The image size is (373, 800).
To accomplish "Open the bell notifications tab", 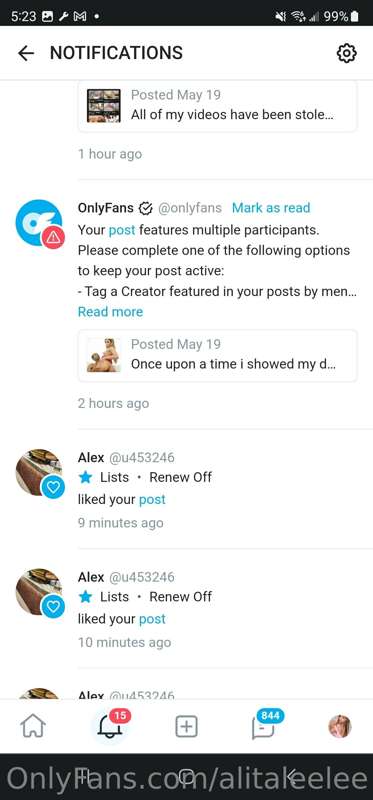I will click(x=110, y=726).
